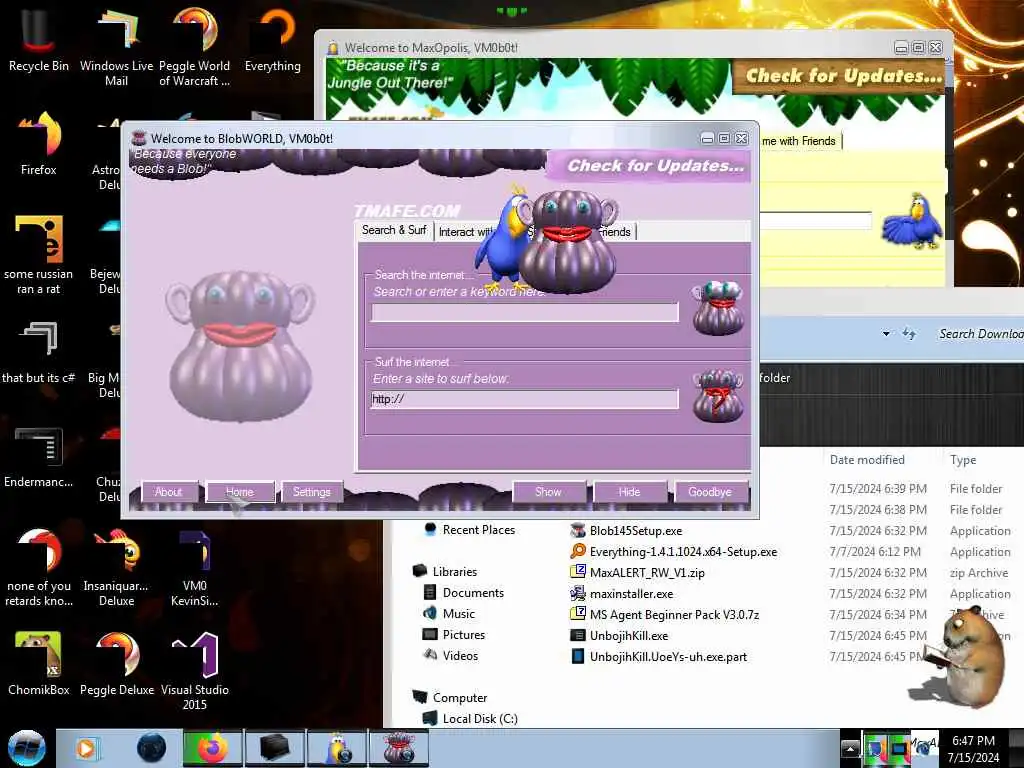The image size is (1024, 768).
Task: Switch to BlobWORLD taskbar button
Action: [399, 748]
